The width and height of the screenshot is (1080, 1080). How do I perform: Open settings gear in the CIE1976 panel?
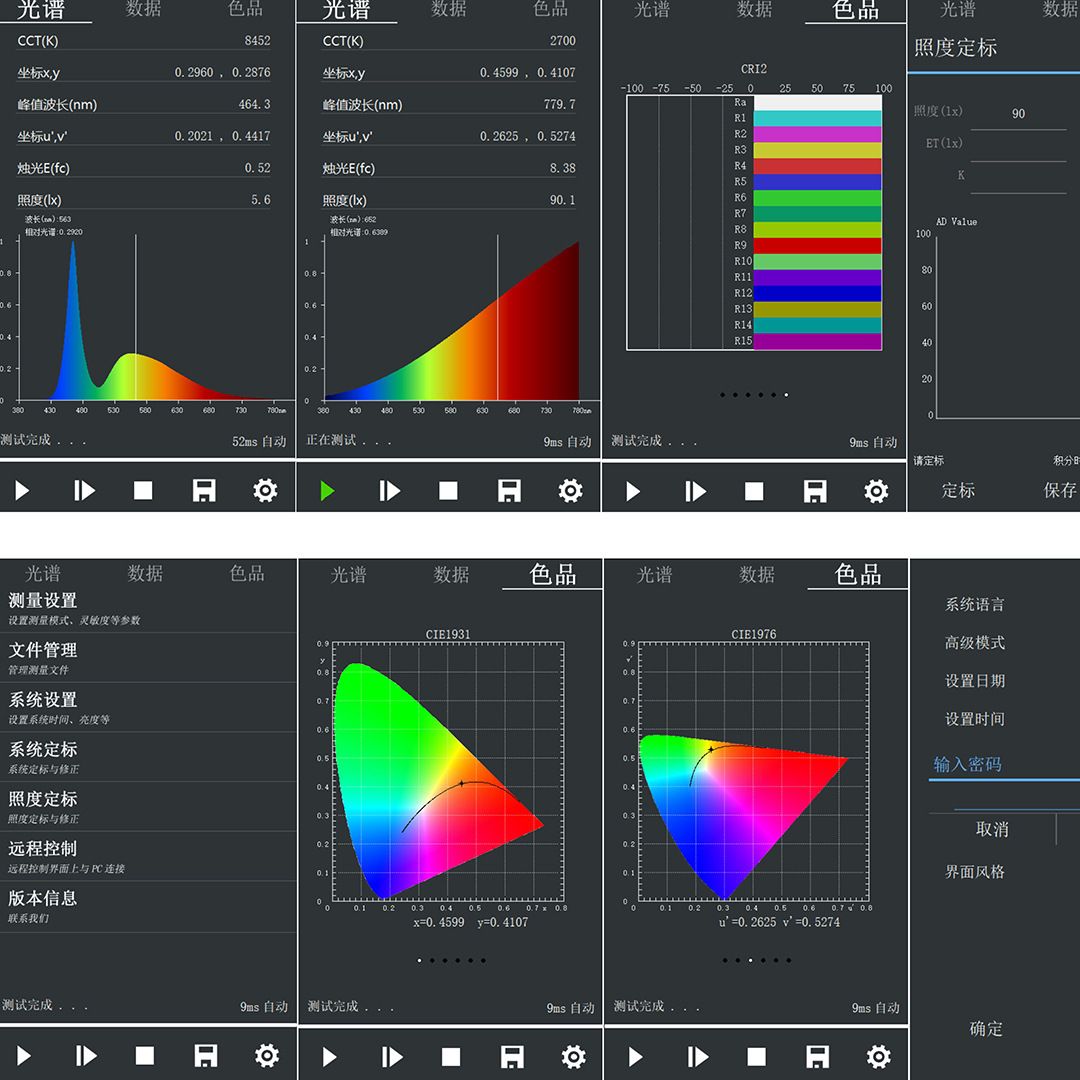(878, 1056)
